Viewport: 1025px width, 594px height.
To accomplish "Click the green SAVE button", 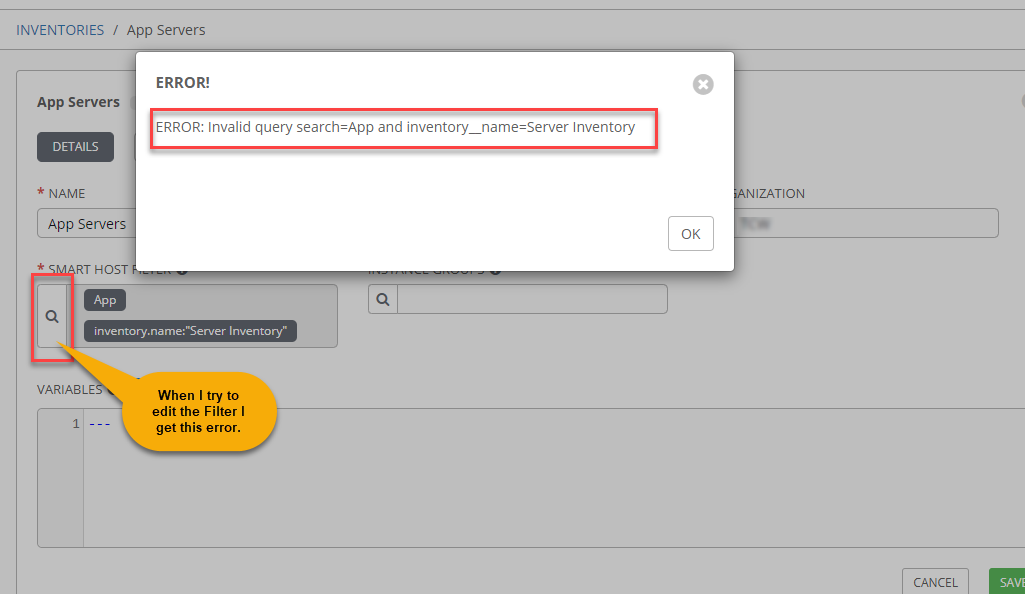I will tap(1007, 582).
